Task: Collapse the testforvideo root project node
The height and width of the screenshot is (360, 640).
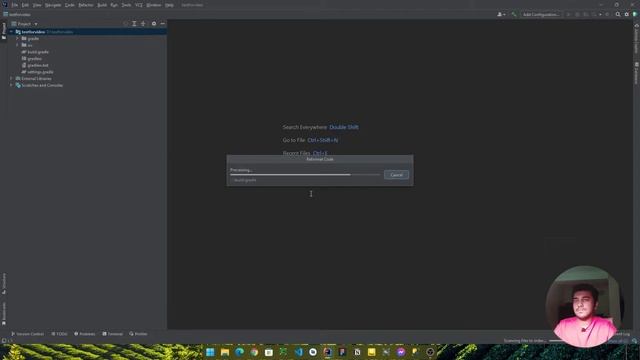Action: (11, 32)
